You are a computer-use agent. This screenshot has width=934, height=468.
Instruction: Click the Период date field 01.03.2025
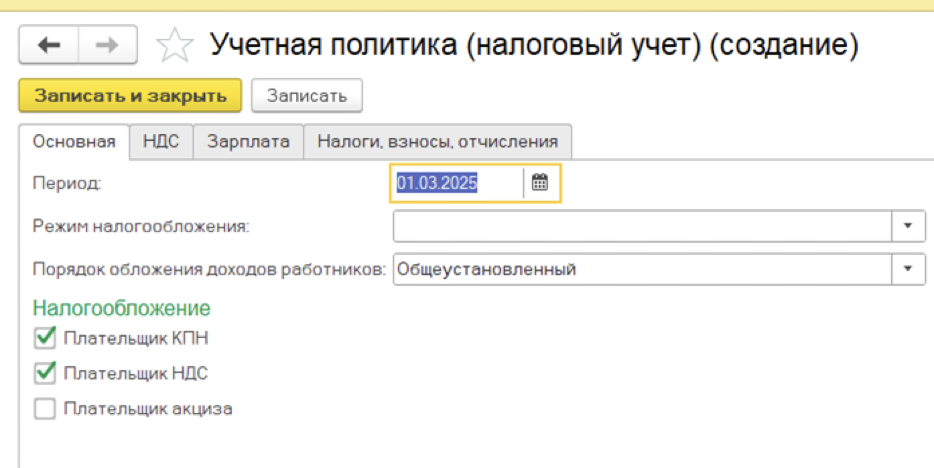click(458, 183)
